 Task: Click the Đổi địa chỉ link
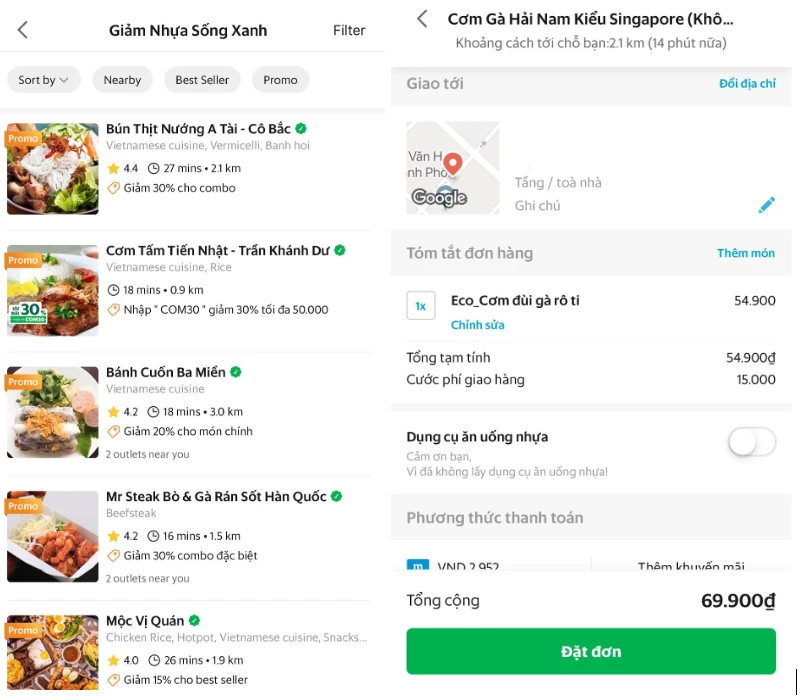click(x=747, y=84)
